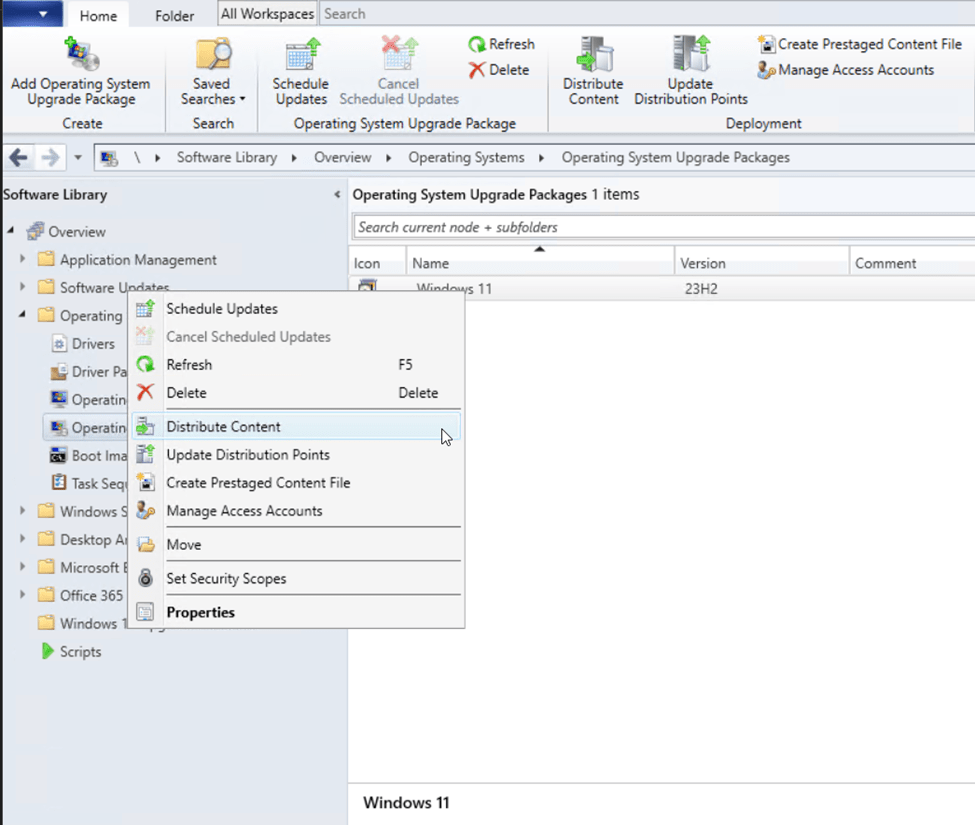Open the Scripts node in tree
Image resolution: width=975 pixels, height=825 pixels.
(80, 652)
